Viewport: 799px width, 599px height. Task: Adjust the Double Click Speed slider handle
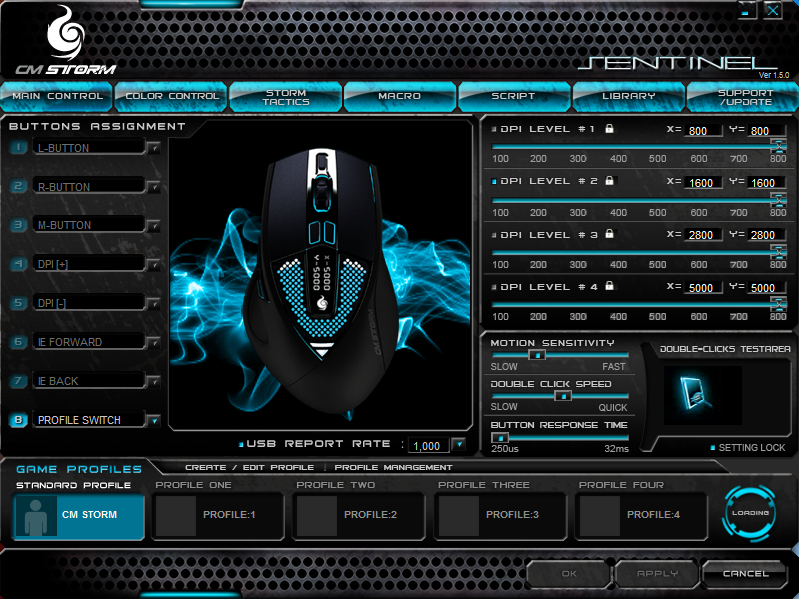point(563,396)
